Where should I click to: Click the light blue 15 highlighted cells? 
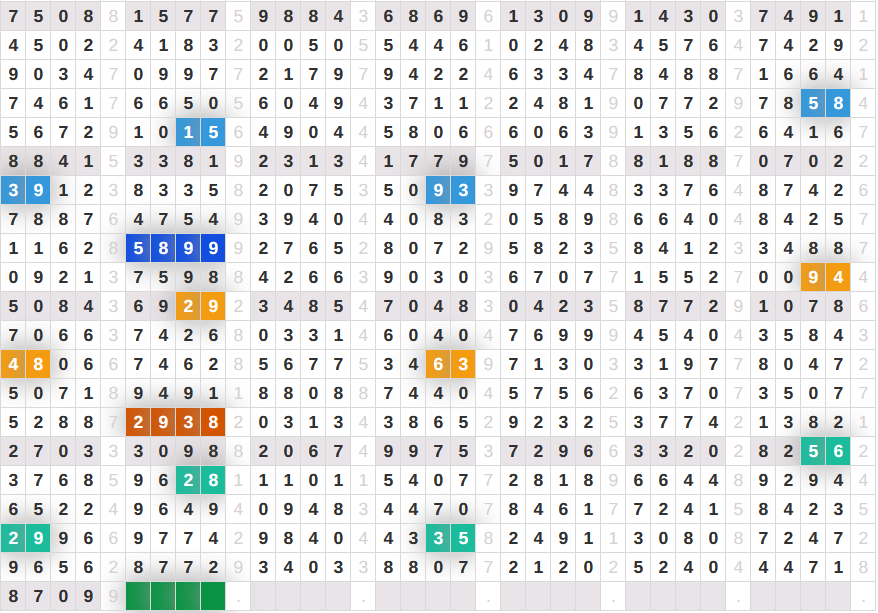point(200,132)
